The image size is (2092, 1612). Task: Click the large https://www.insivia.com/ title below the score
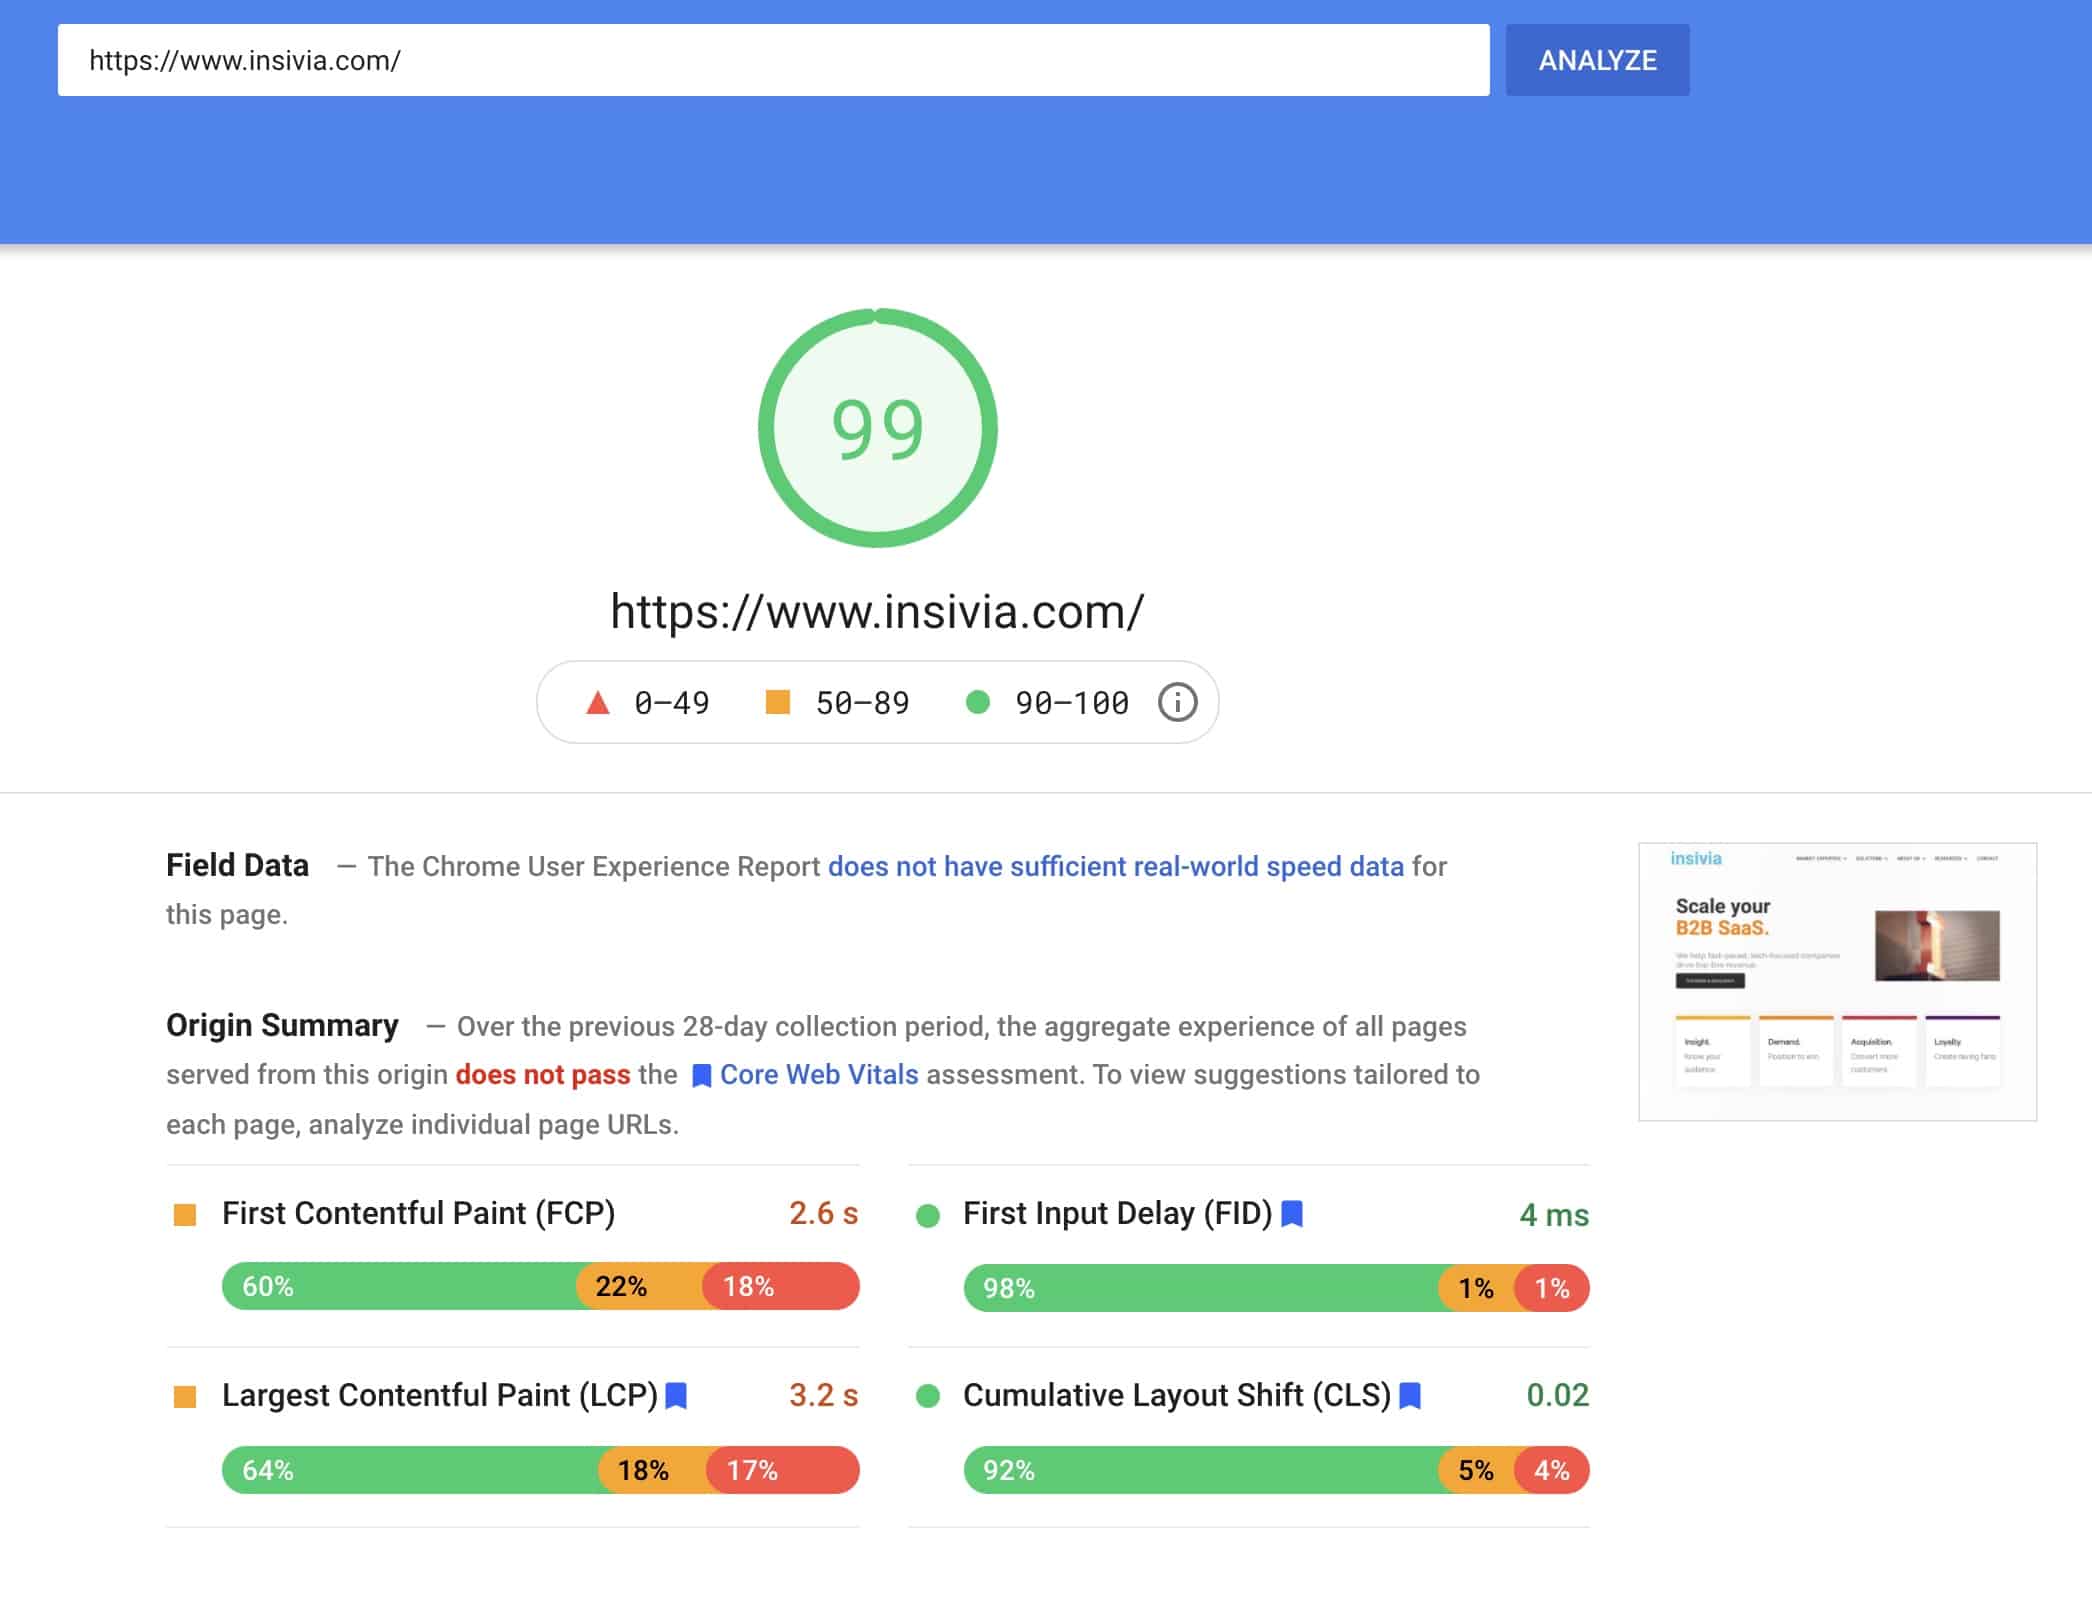[x=877, y=611]
